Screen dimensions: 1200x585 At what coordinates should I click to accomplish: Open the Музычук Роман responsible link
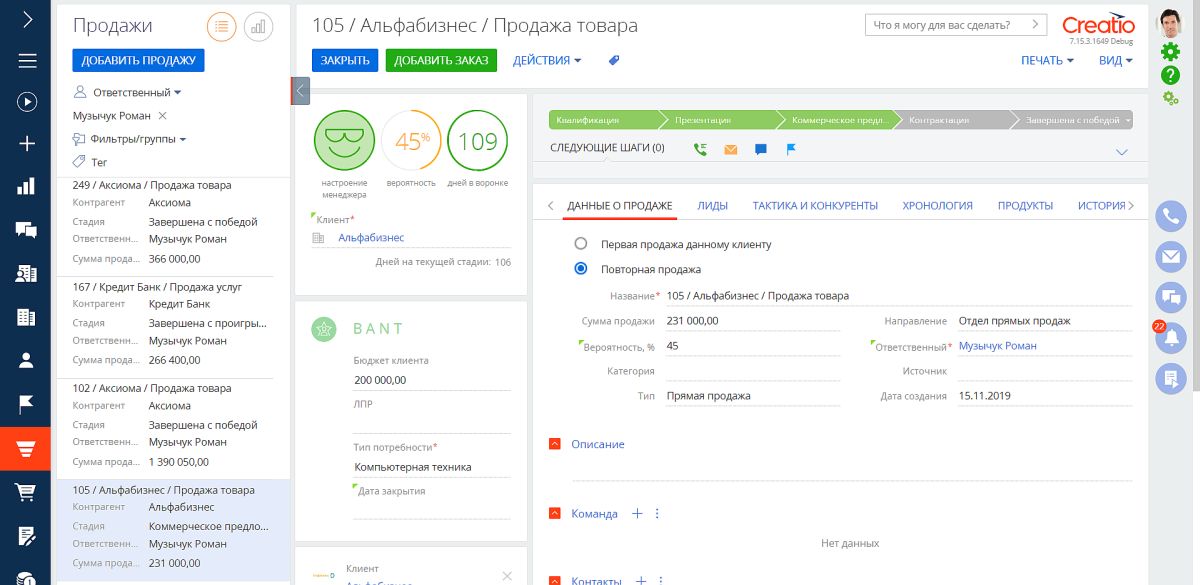[997, 346]
